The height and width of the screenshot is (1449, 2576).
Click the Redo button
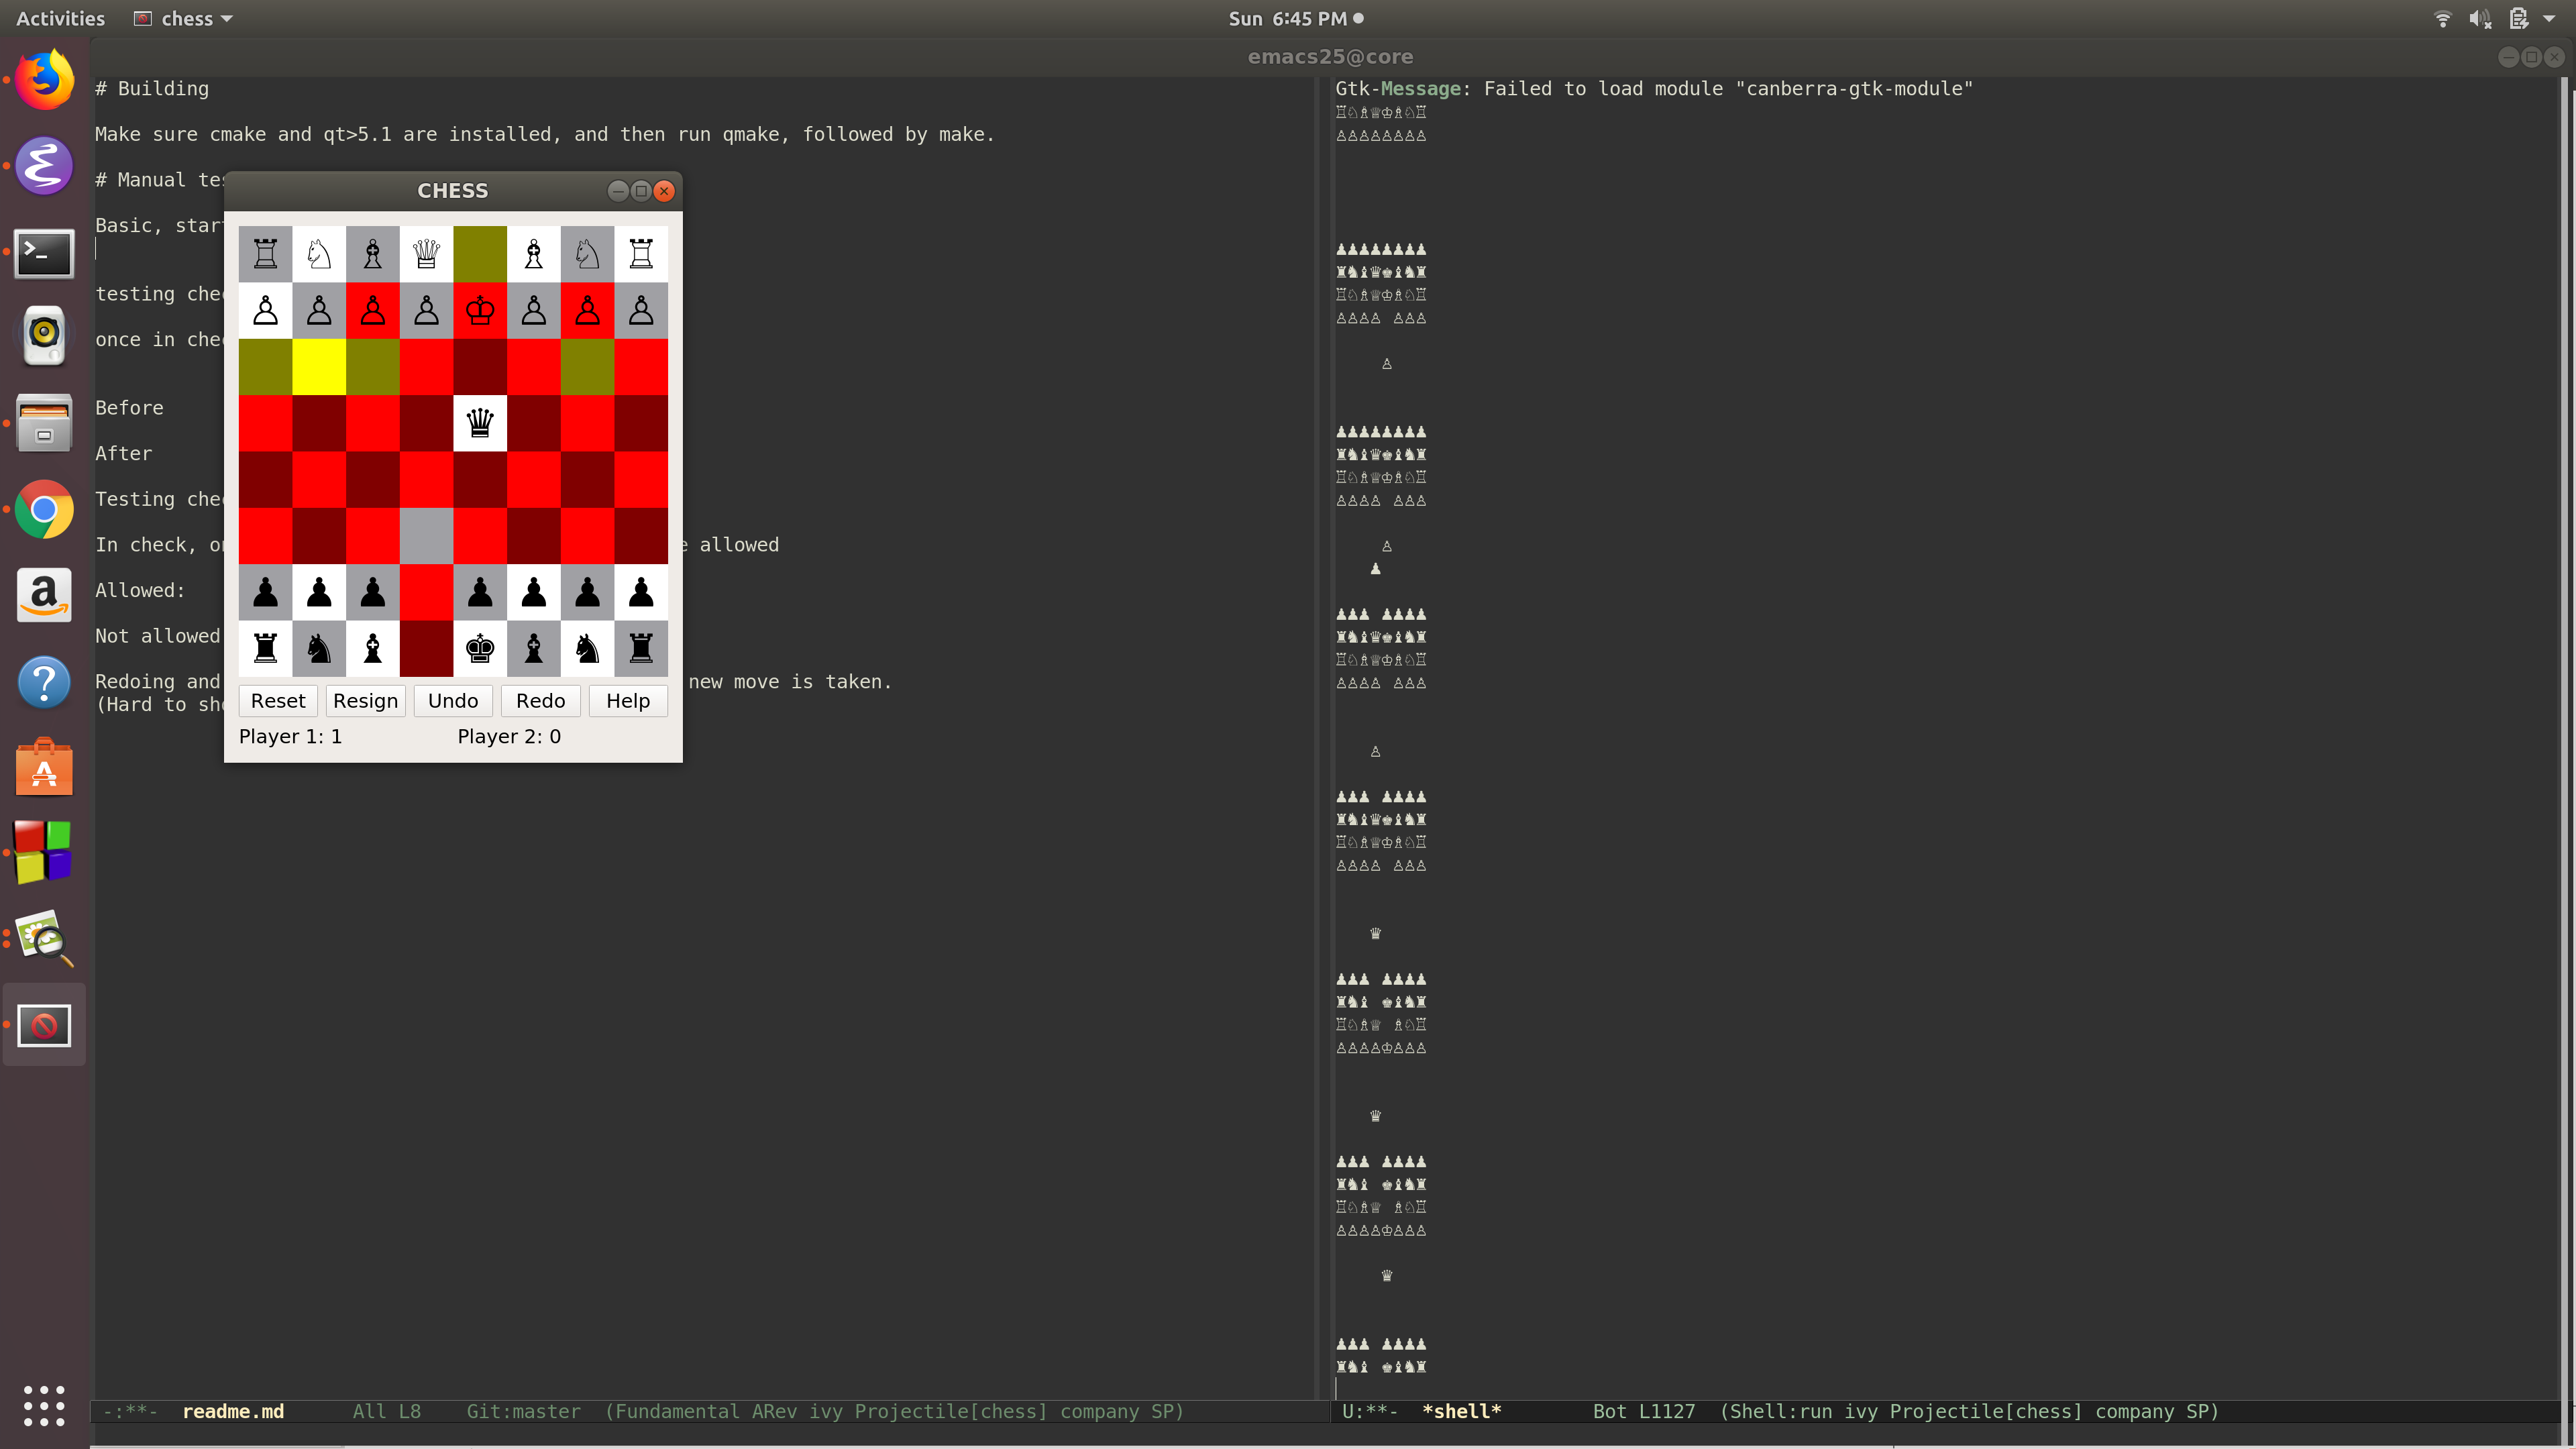[x=540, y=700]
